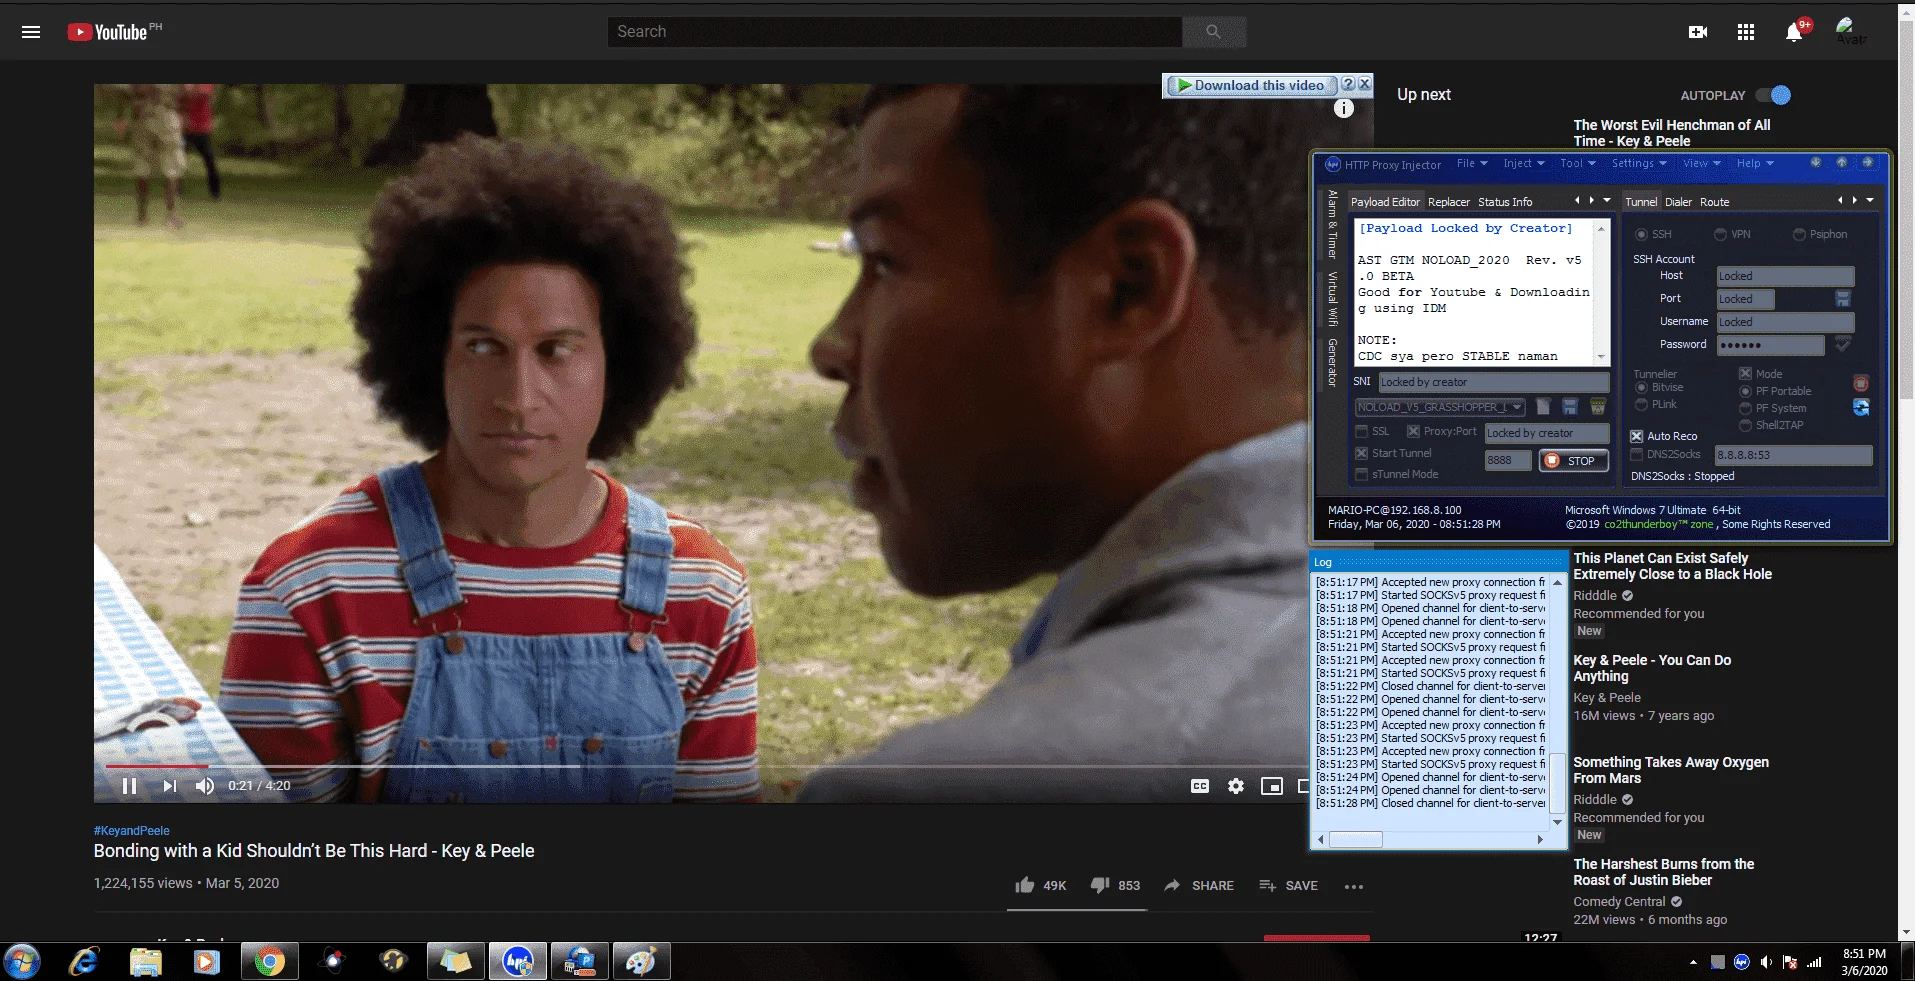Open the Generator side panel
This screenshot has height=981, width=1915.
pyautogui.click(x=1332, y=362)
